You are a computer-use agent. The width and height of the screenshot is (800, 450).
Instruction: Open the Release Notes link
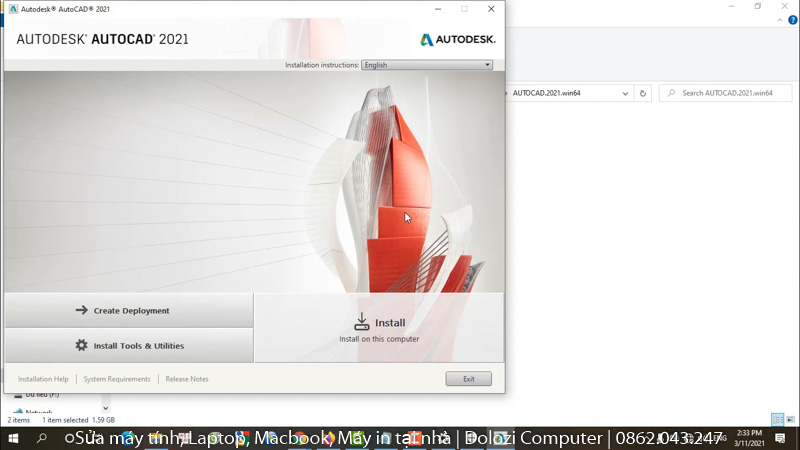click(x=187, y=379)
